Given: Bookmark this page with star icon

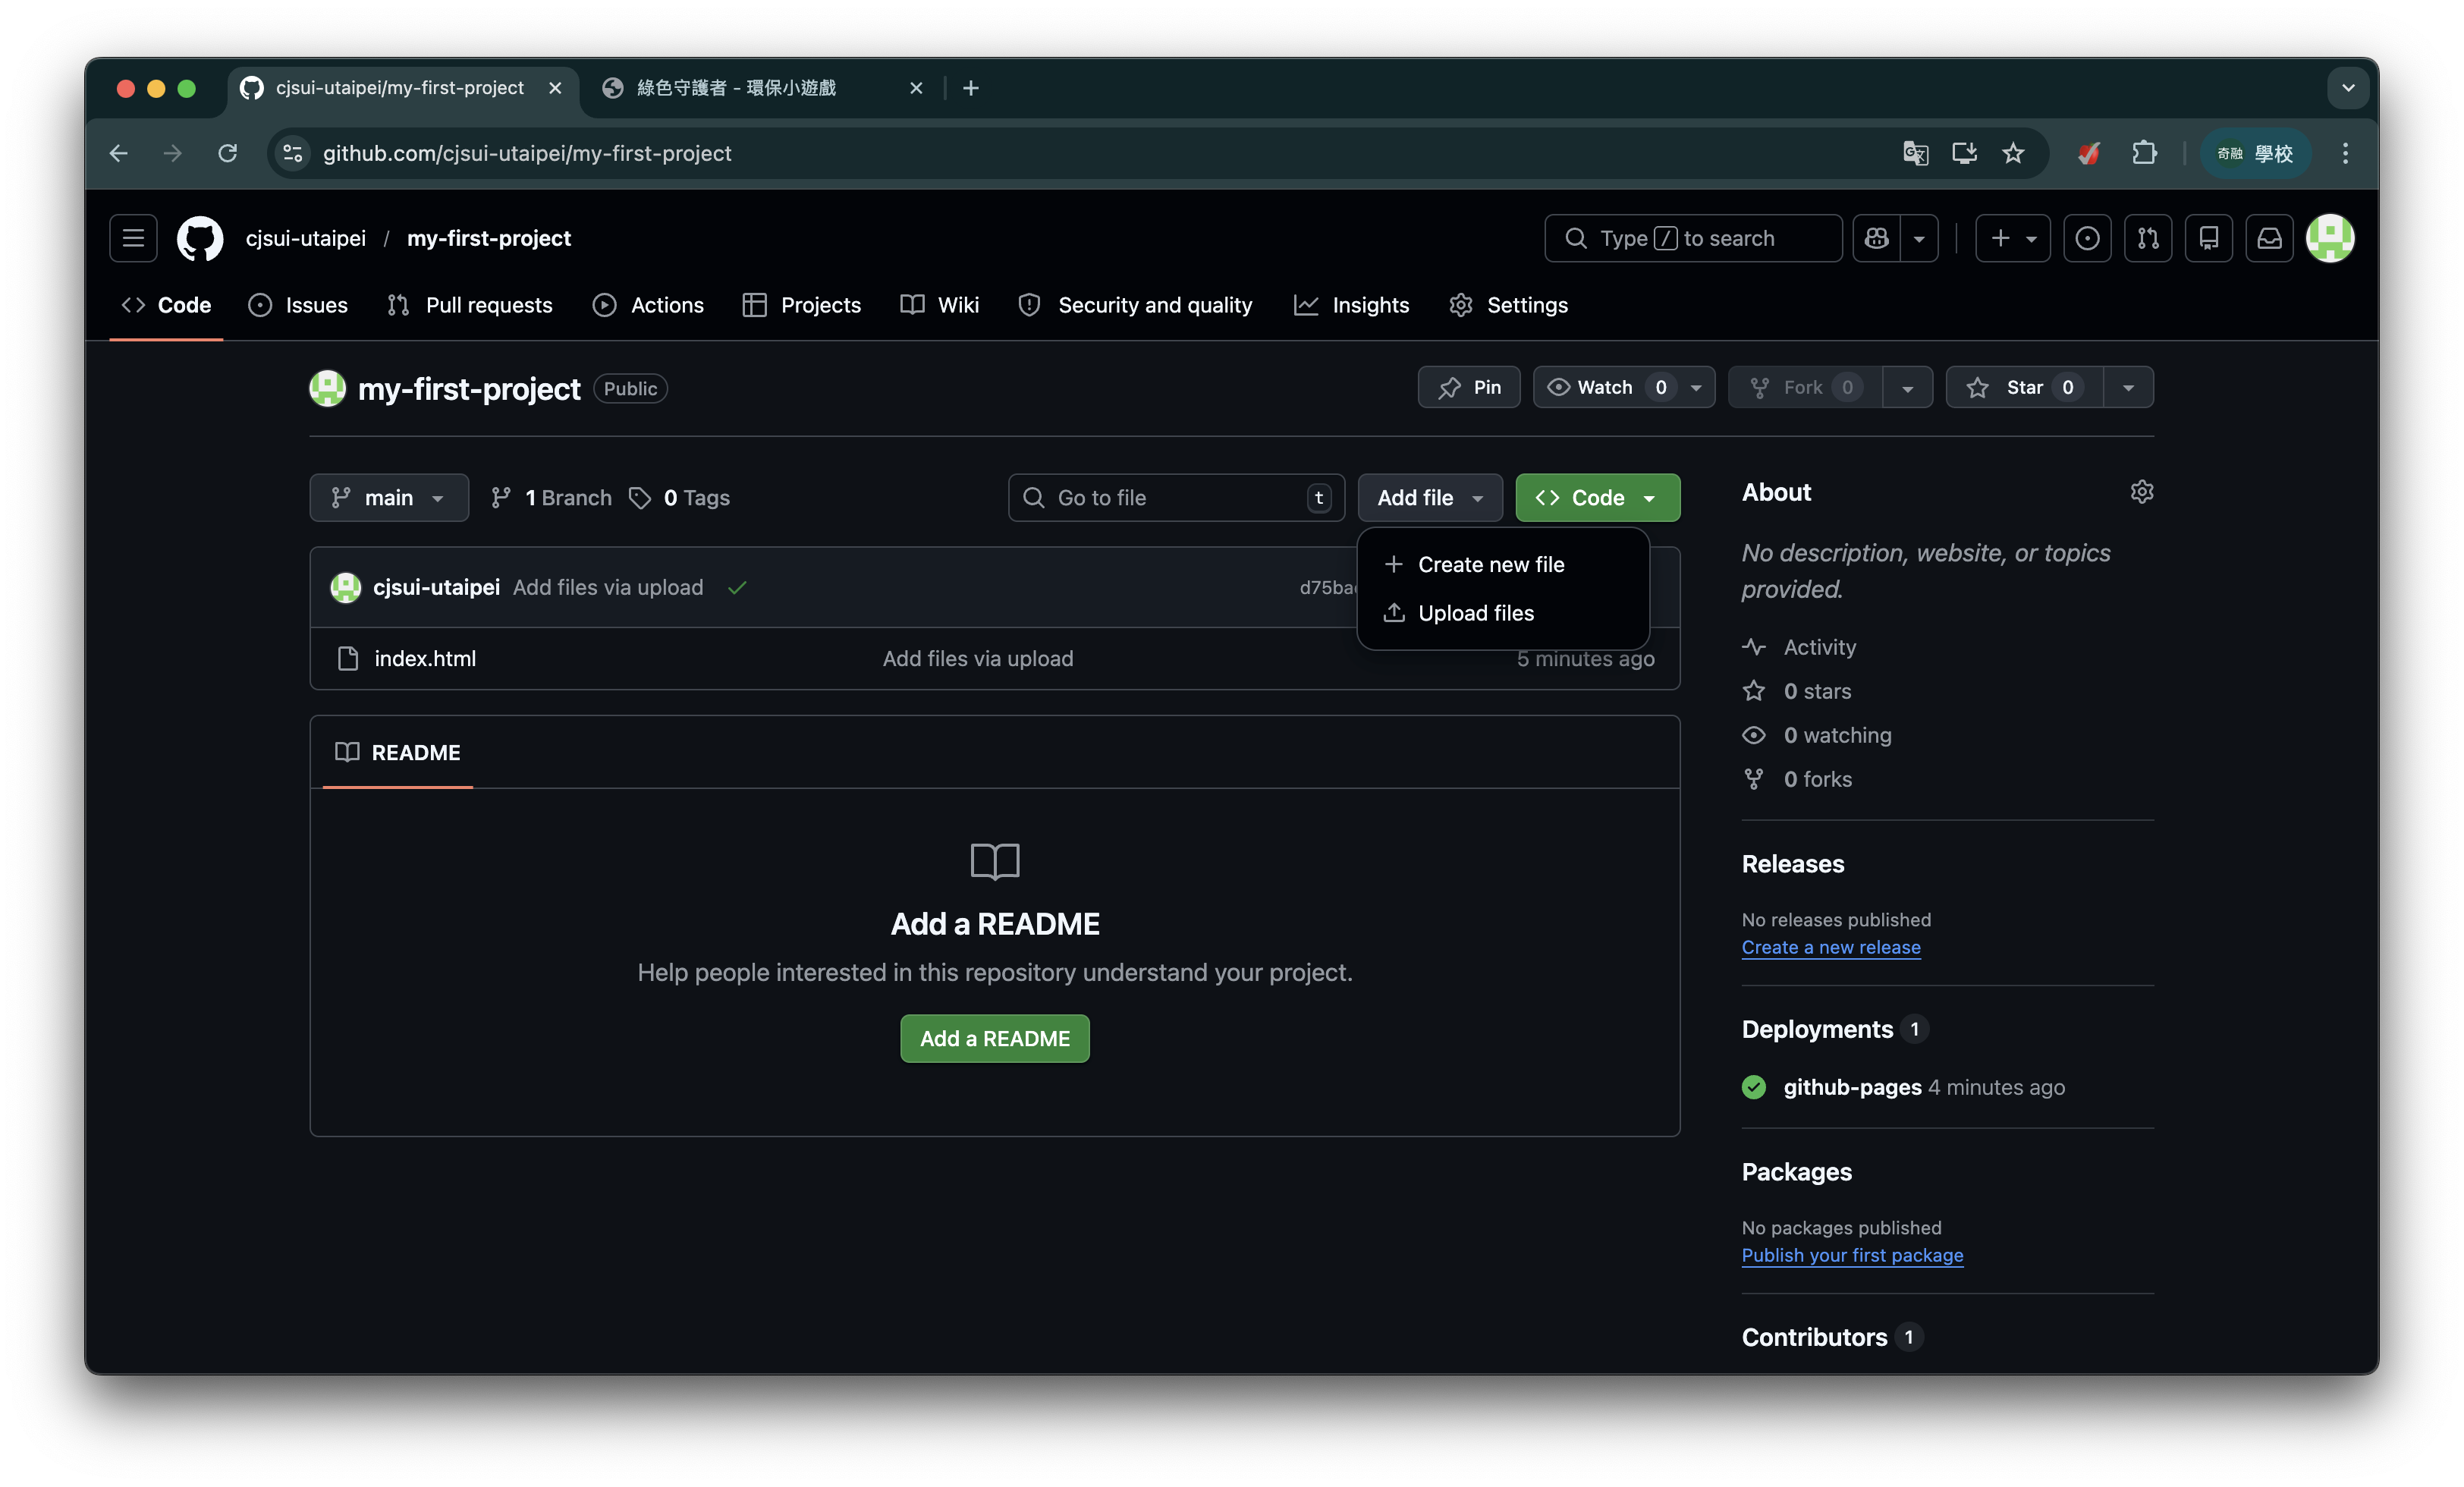Looking at the screenshot, I should (2012, 153).
